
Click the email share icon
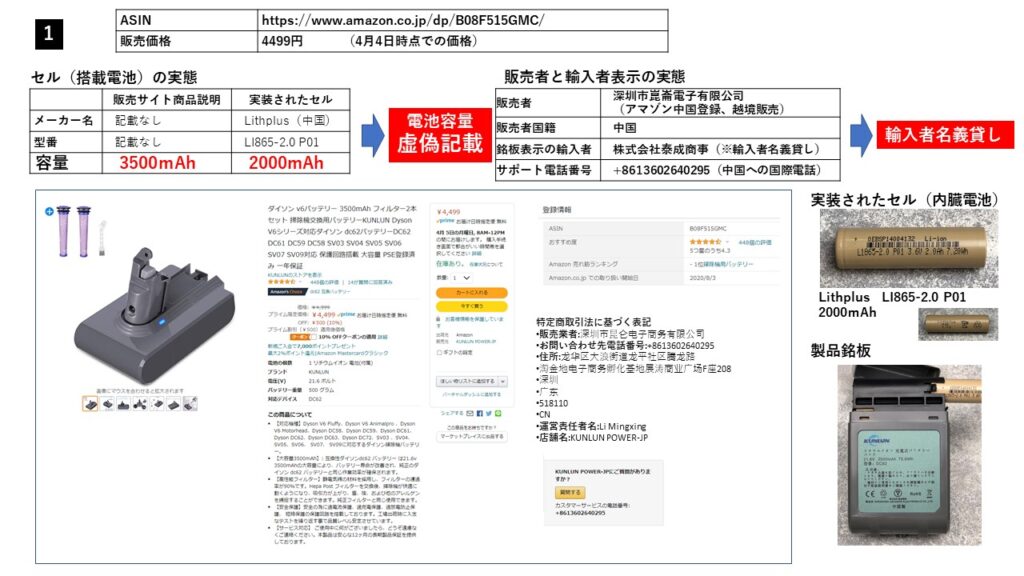pyautogui.click(x=470, y=412)
